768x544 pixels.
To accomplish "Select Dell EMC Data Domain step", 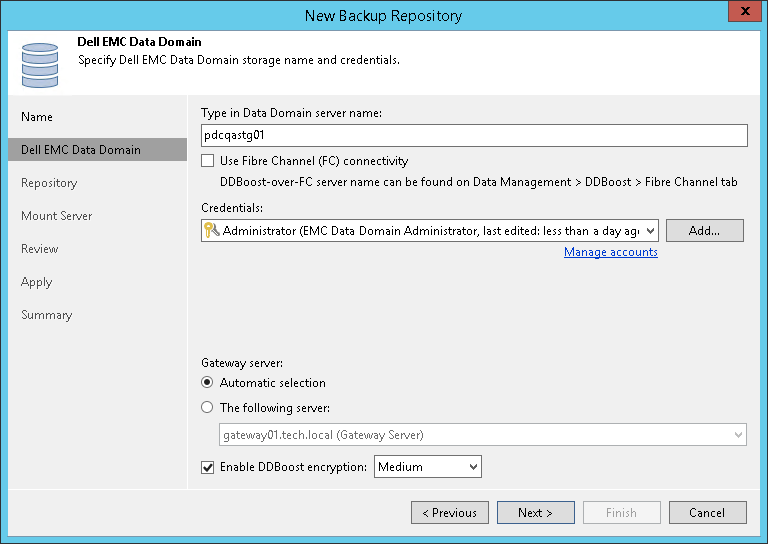I will coord(80,150).
